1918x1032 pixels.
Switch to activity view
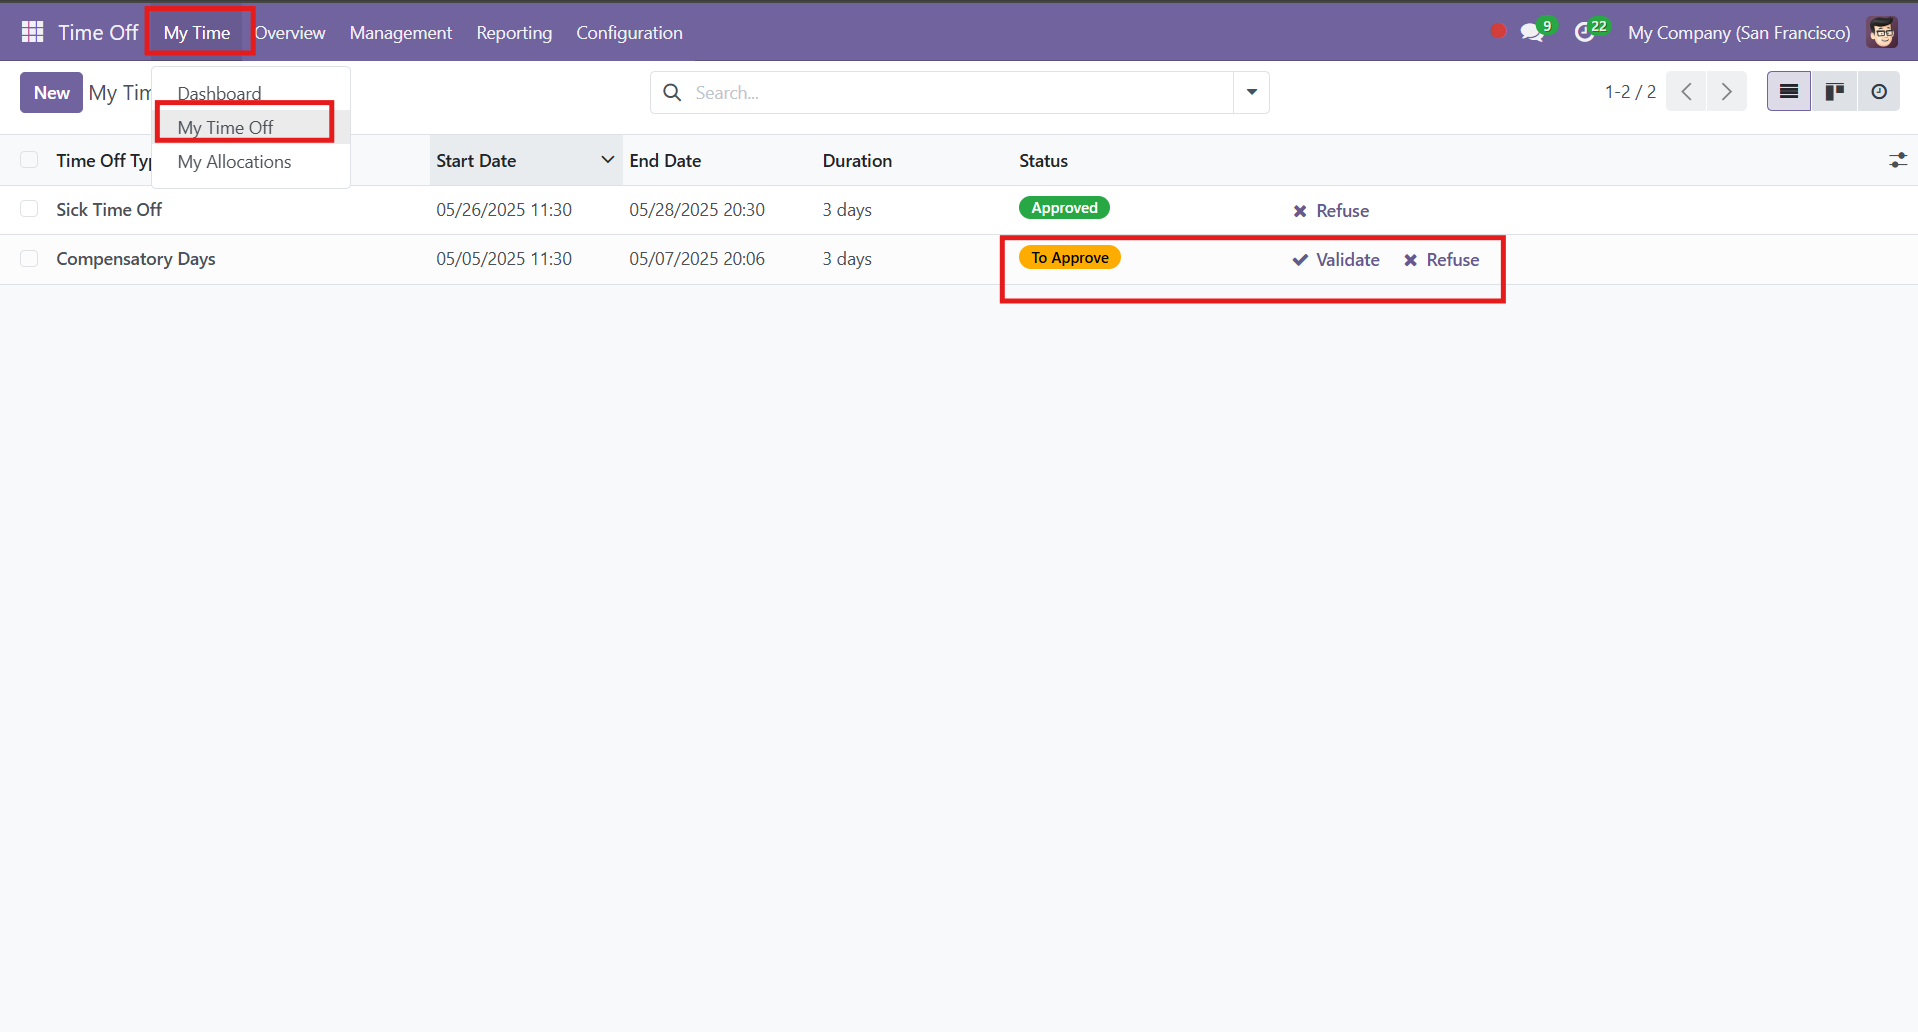click(1879, 91)
